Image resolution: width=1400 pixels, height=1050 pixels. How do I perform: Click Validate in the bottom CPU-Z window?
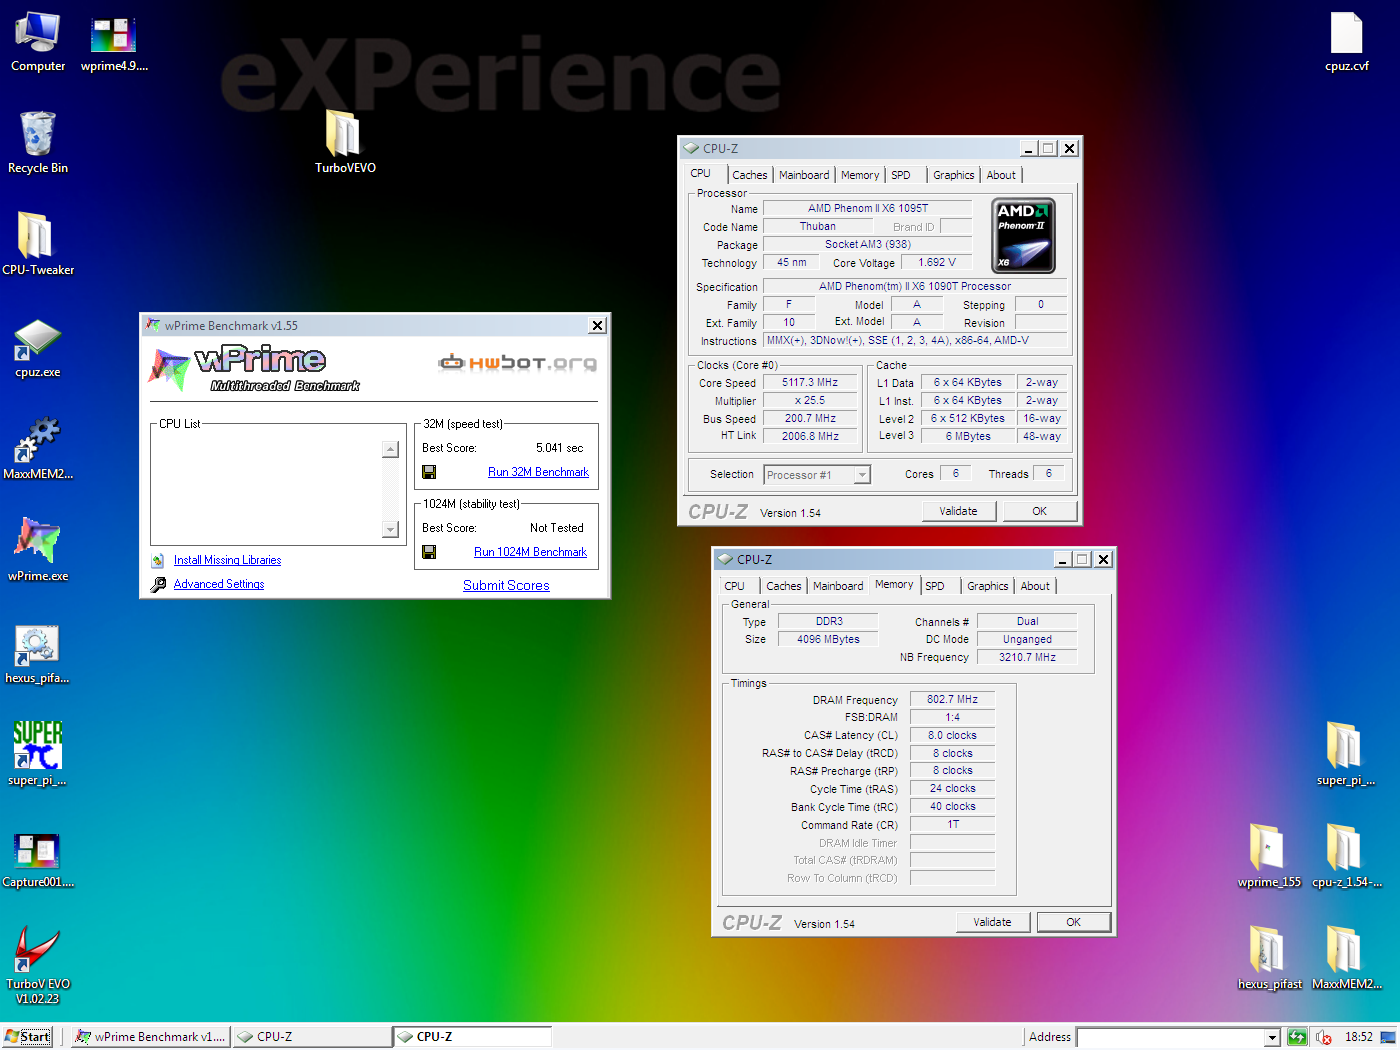992,922
